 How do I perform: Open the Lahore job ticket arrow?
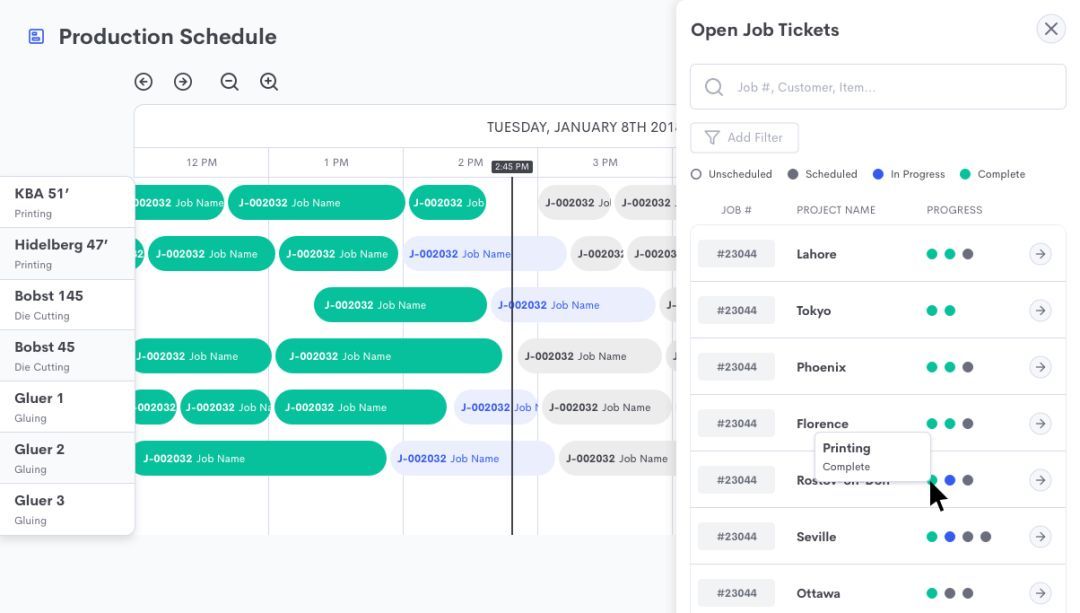pyautogui.click(x=1040, y=254)
